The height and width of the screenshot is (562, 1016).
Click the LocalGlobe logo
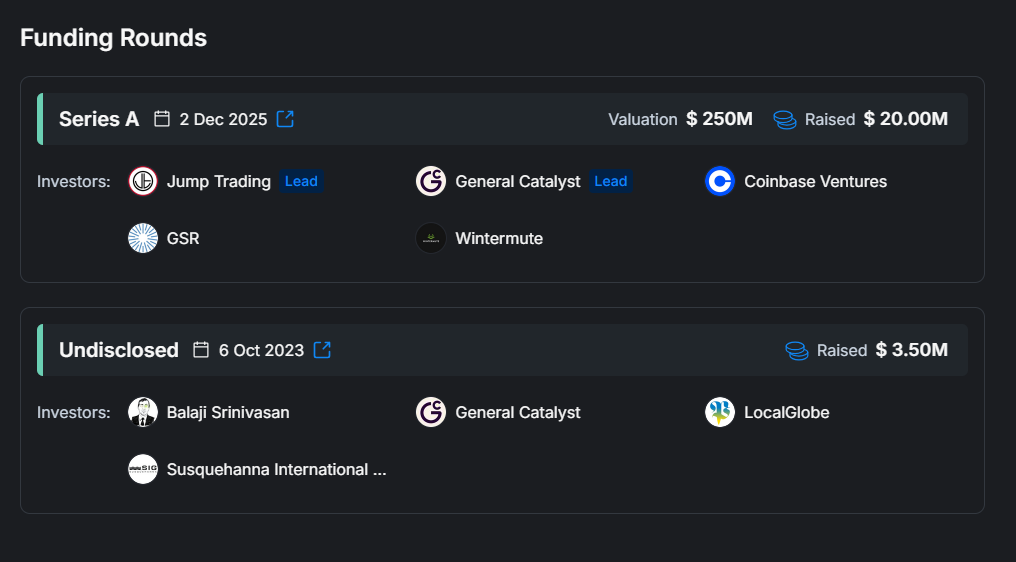720,412
